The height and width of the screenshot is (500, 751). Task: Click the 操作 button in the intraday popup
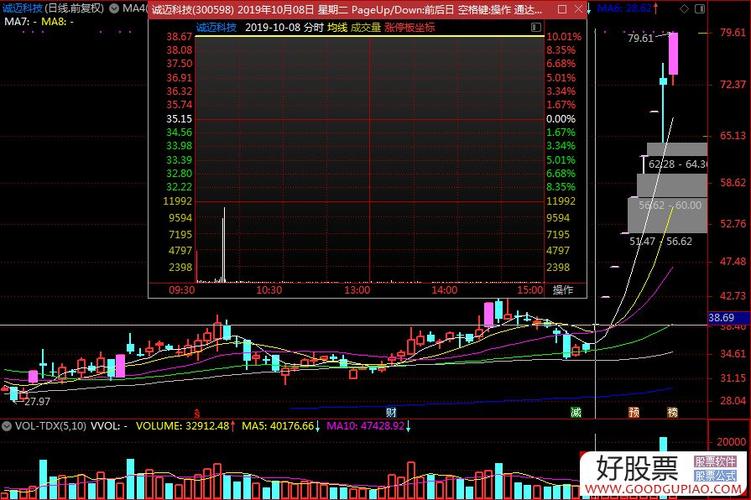pyautogui.click(x=563, y=290)
